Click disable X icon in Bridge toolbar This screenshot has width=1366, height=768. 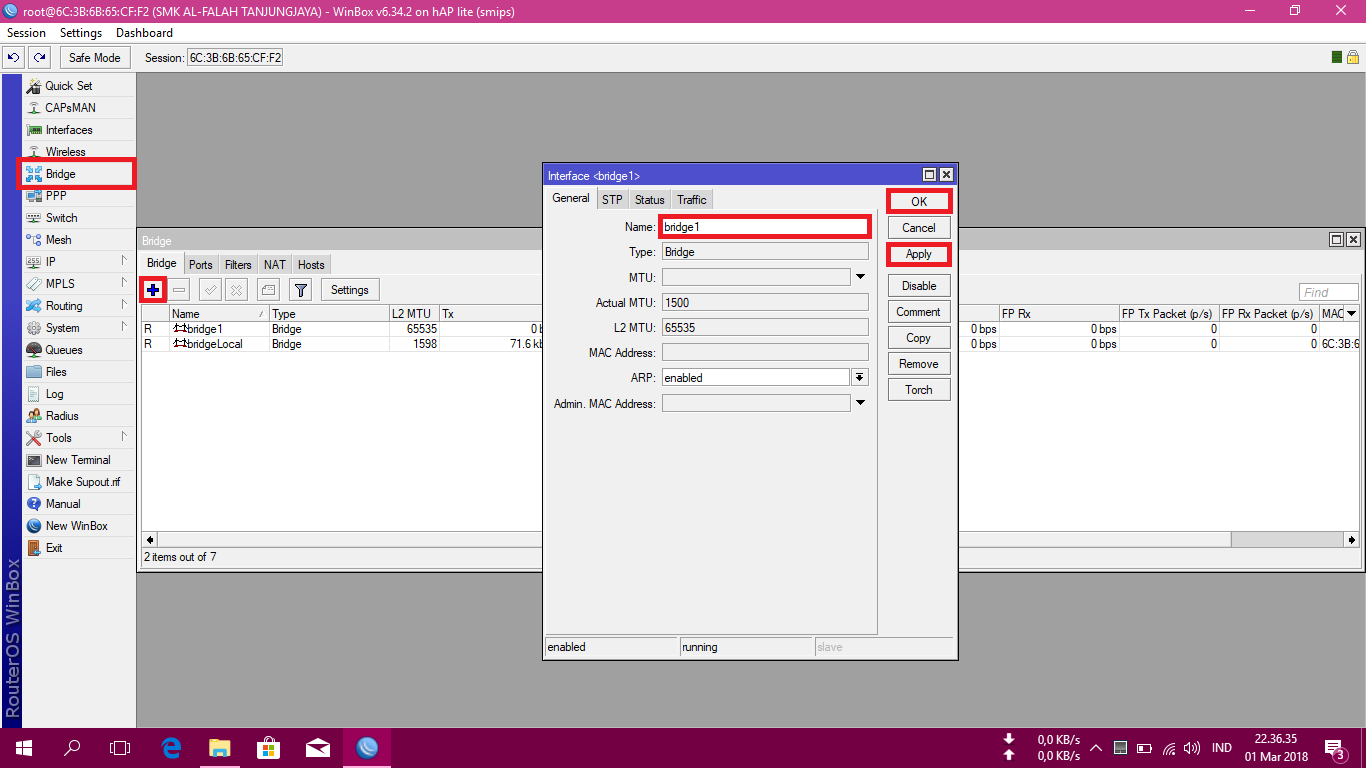[x=236, y=290]
